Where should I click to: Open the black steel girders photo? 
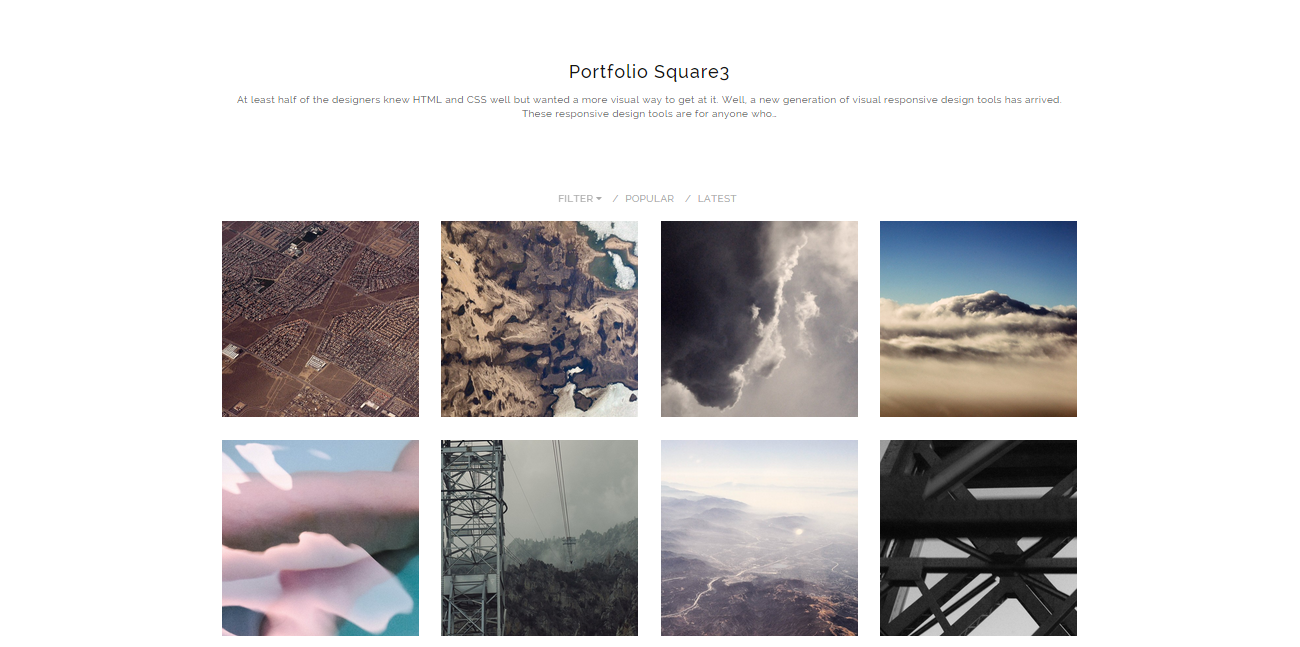pos(978,538)
